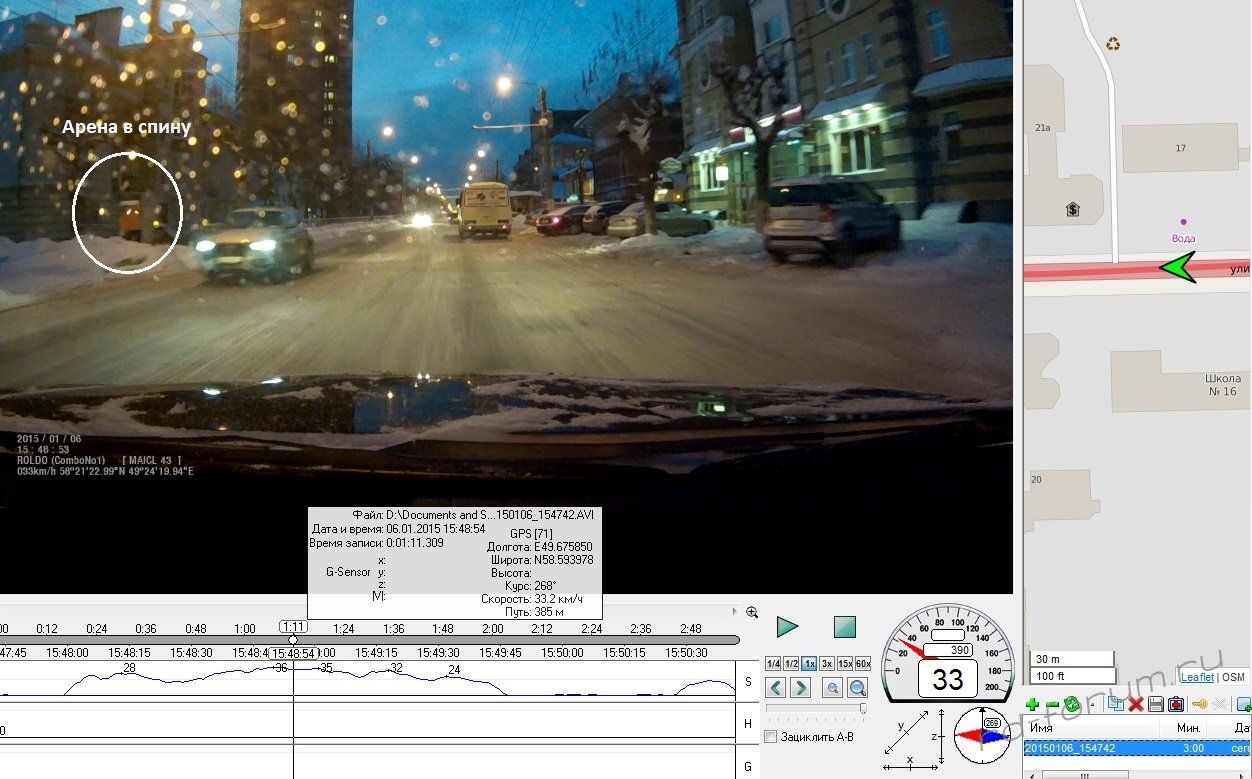Open the Leaflet link on map
This screenshot has height=779, width=1252.
(x=1197, y=677)
